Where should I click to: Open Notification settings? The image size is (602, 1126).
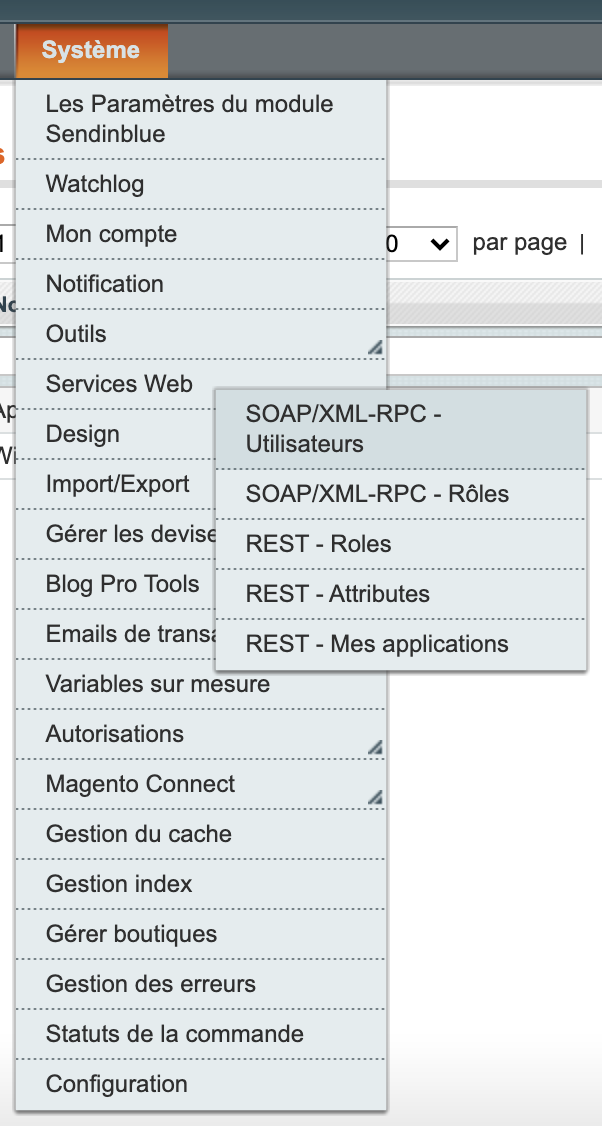[x=104, y=284]
